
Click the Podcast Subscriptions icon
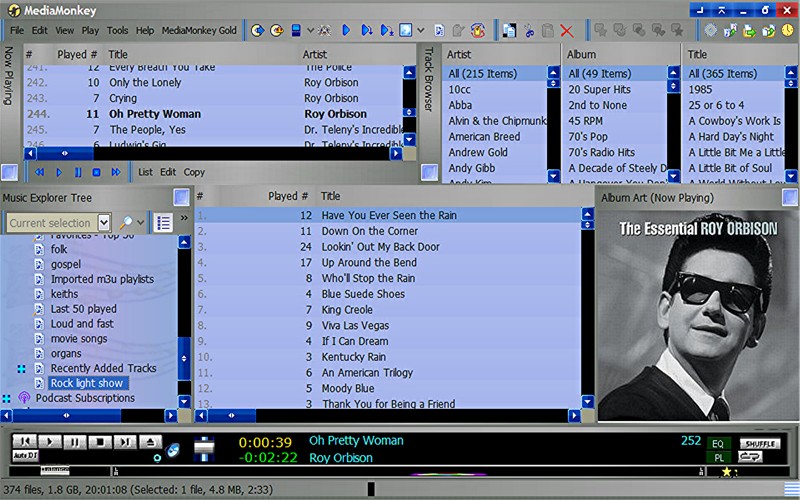coord(24,397)
